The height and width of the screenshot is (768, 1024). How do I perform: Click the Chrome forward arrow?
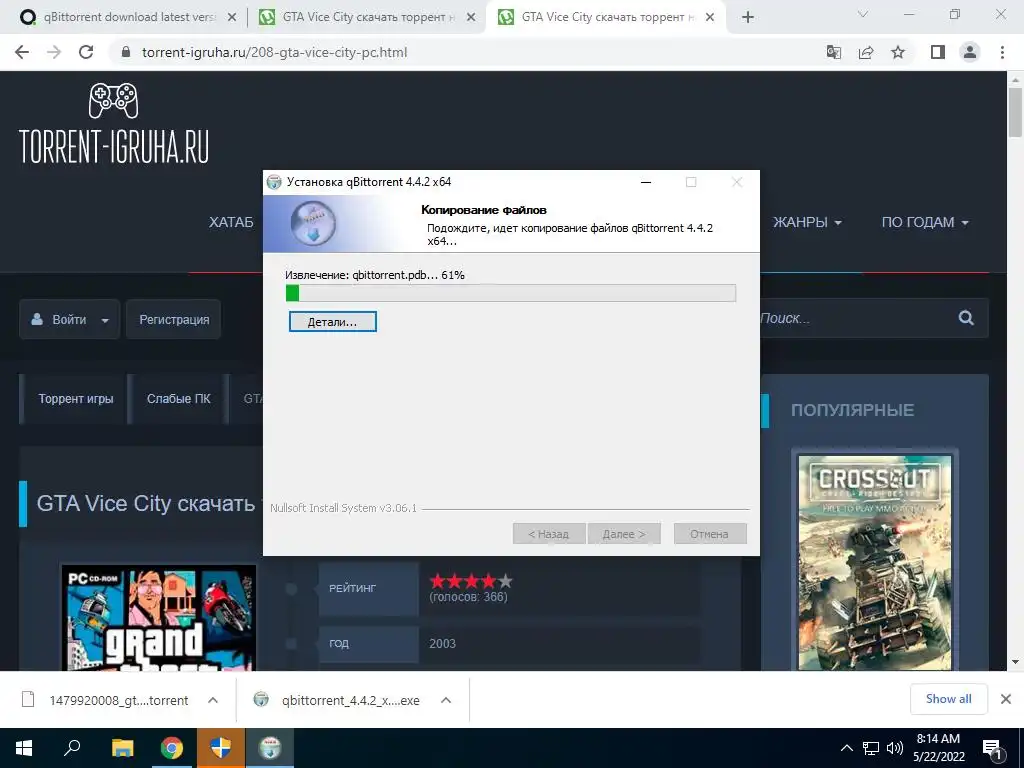(54, 52)
